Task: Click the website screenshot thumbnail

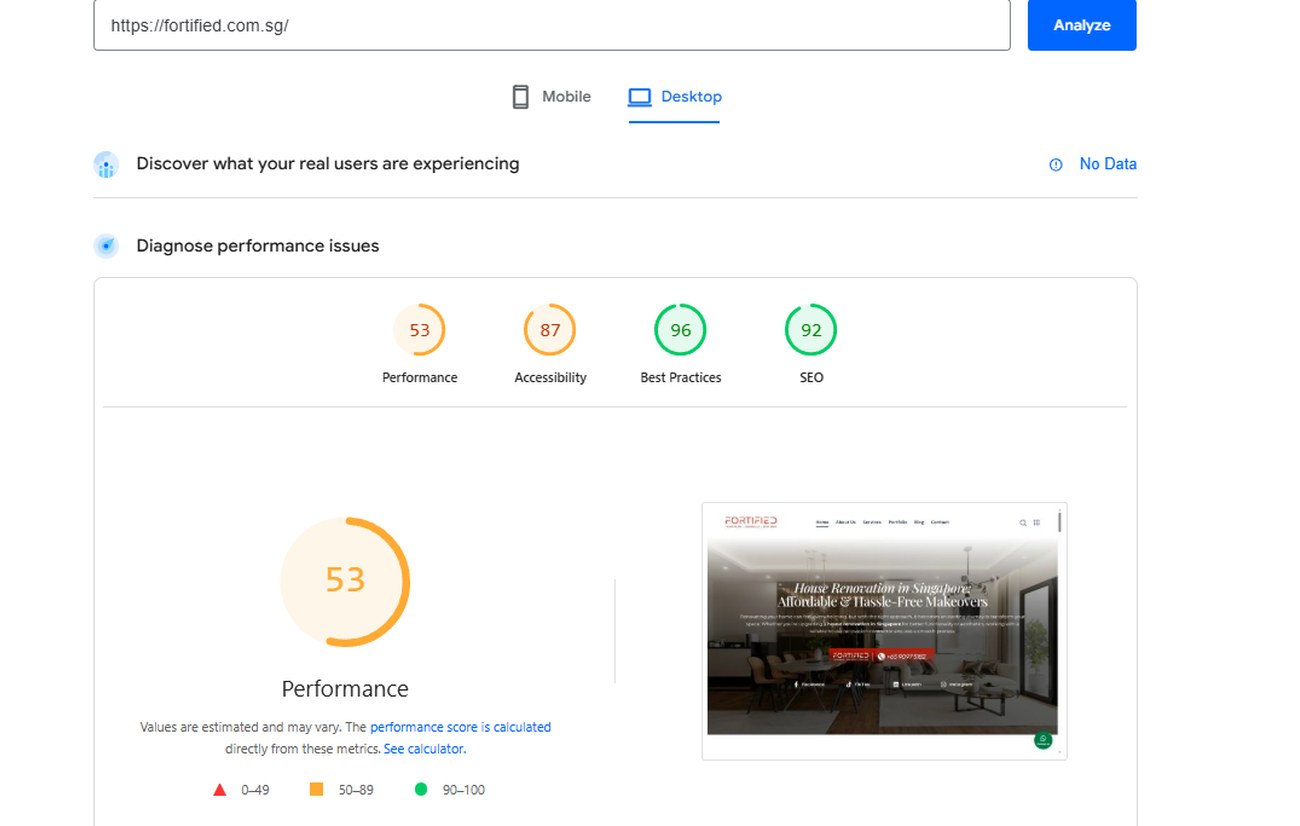Action: coord(884,631)
